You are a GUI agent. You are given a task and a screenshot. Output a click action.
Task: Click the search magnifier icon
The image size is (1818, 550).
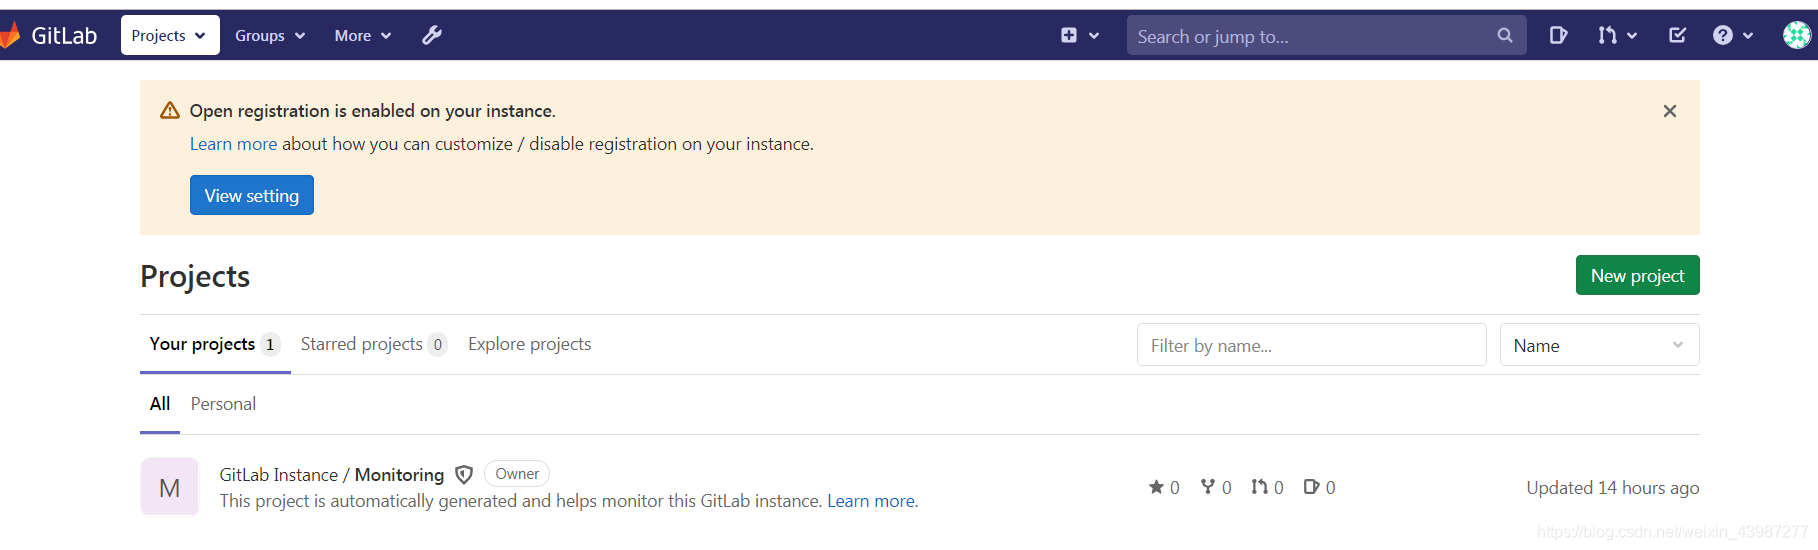click(x=1505, y=35)
